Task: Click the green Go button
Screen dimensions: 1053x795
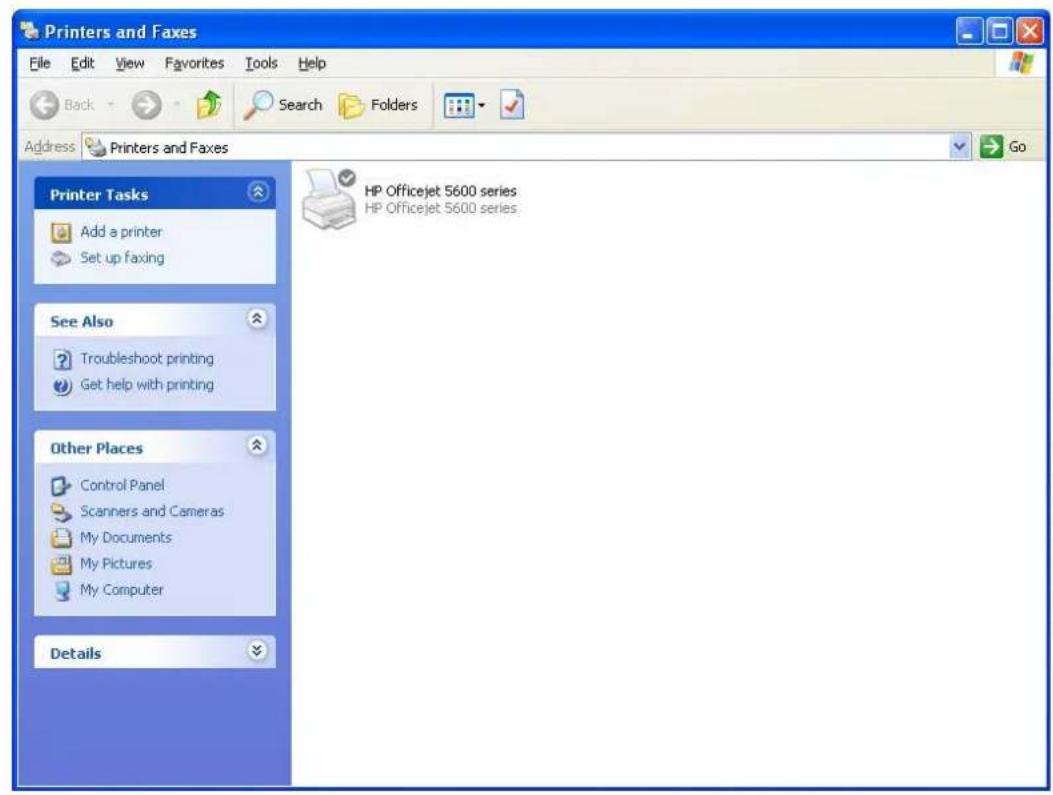Action: (1003, 146)
